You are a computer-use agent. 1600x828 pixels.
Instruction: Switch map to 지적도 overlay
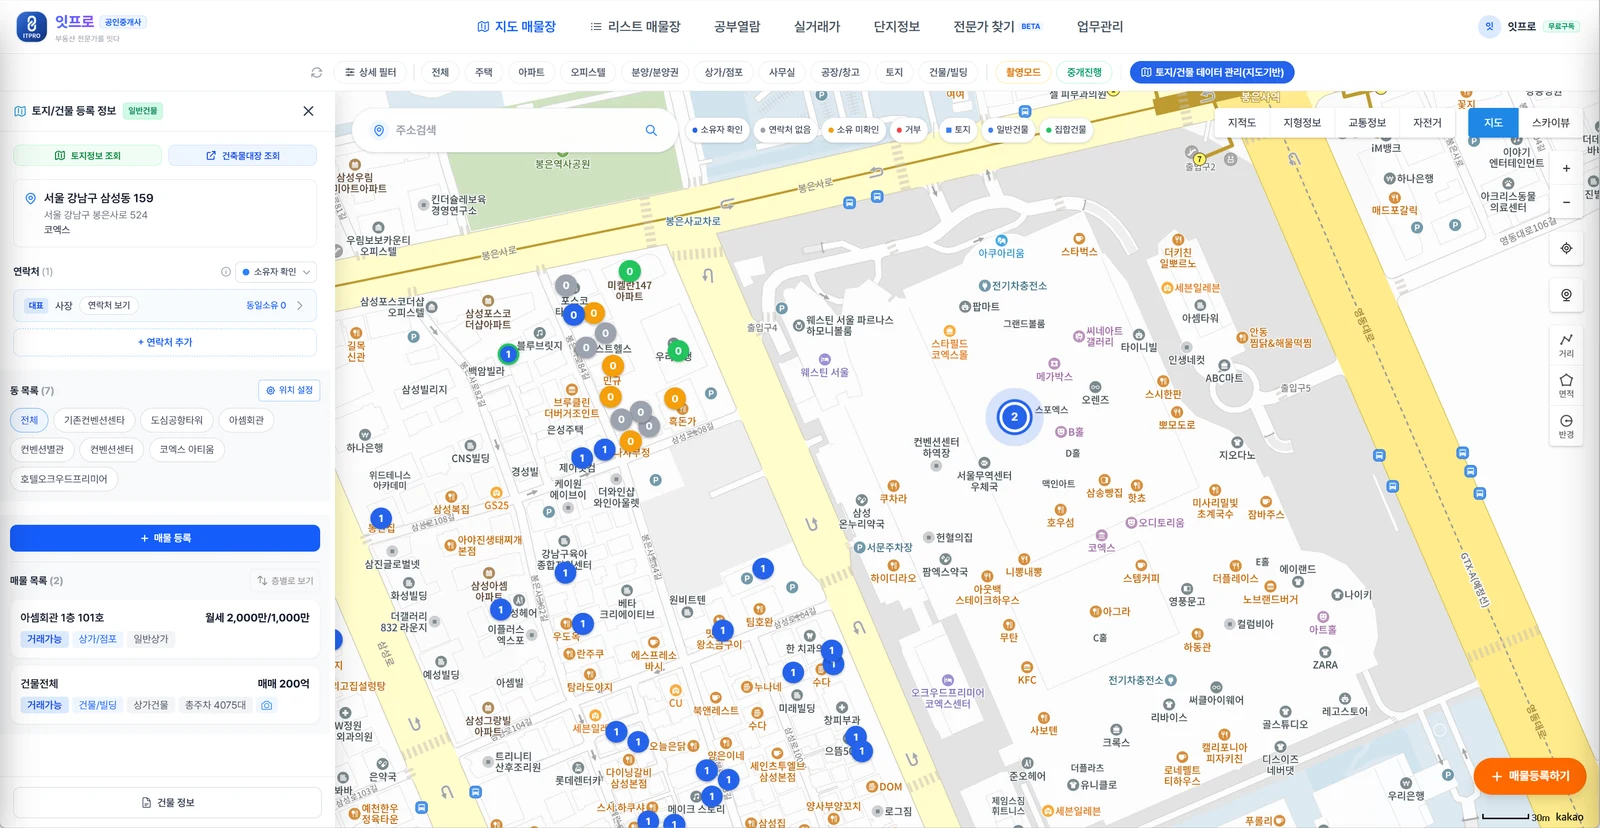[1241, 123]
